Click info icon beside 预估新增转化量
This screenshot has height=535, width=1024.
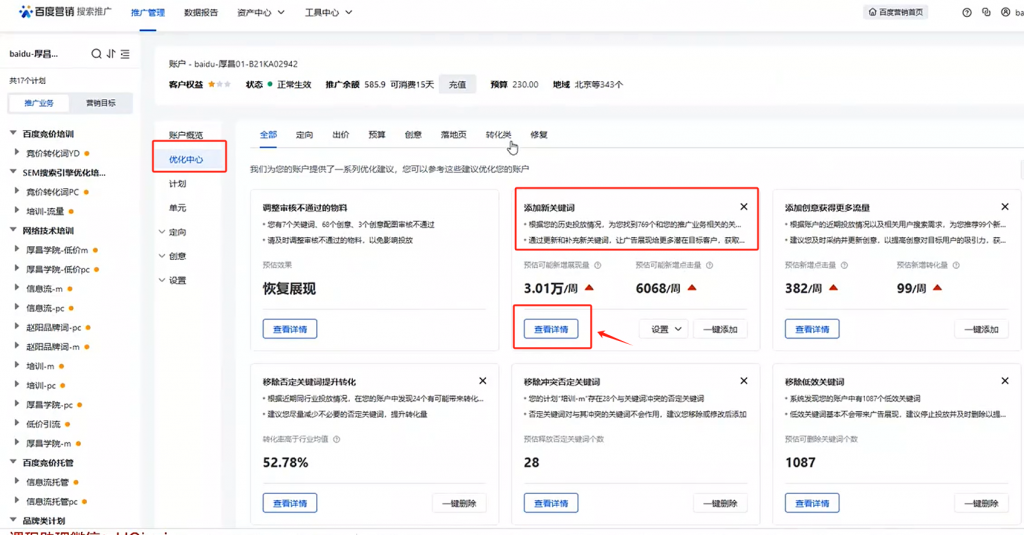coord(956,265)
